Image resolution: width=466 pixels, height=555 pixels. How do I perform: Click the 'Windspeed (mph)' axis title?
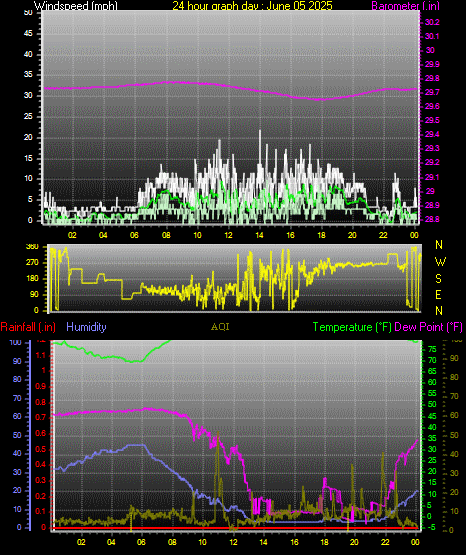(x=75, y=5)
